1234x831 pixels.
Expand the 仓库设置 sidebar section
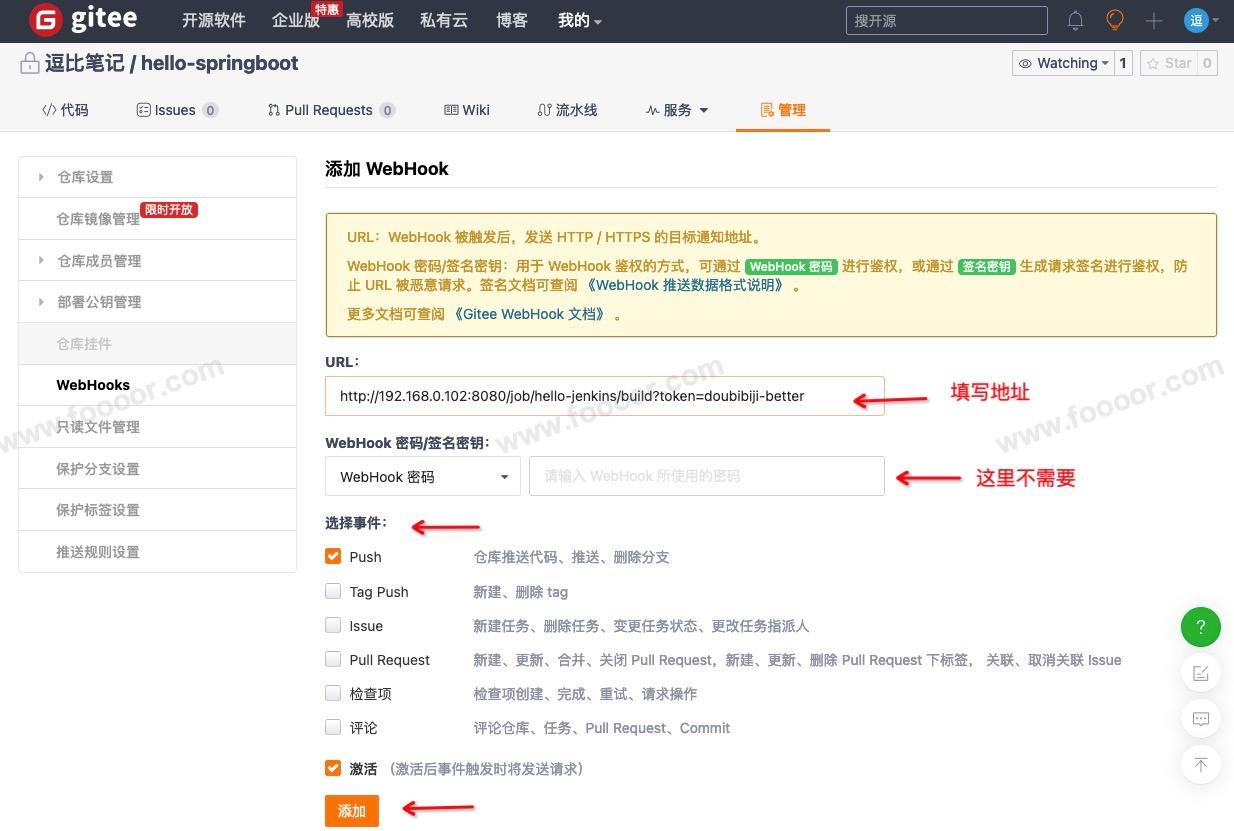85,177
